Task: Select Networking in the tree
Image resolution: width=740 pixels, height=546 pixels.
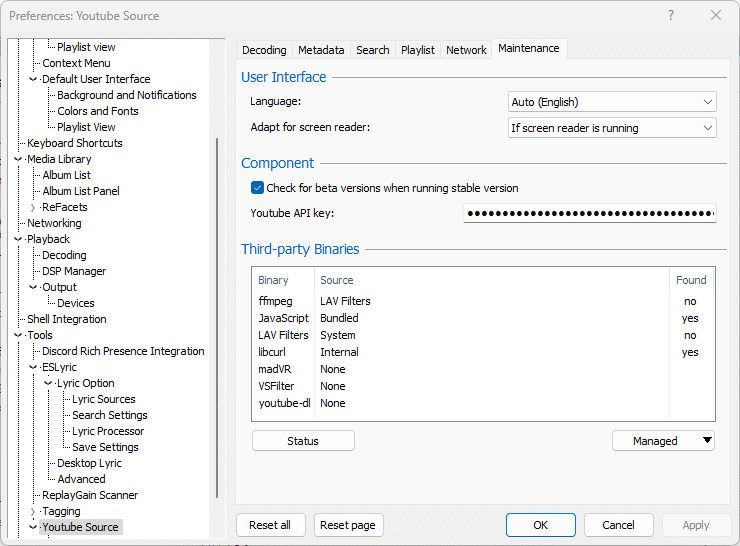Action: [54, 223]
